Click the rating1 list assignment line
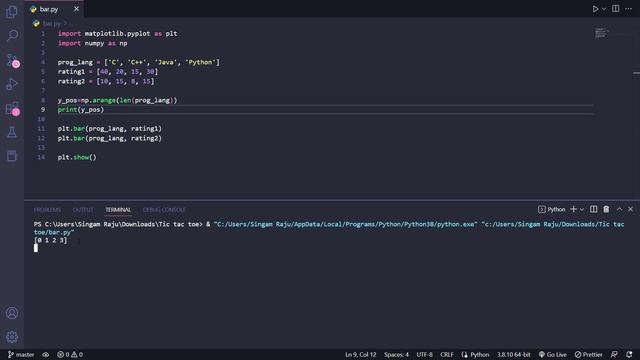This screenshot has height=360, width=640. tap(108, 71)
